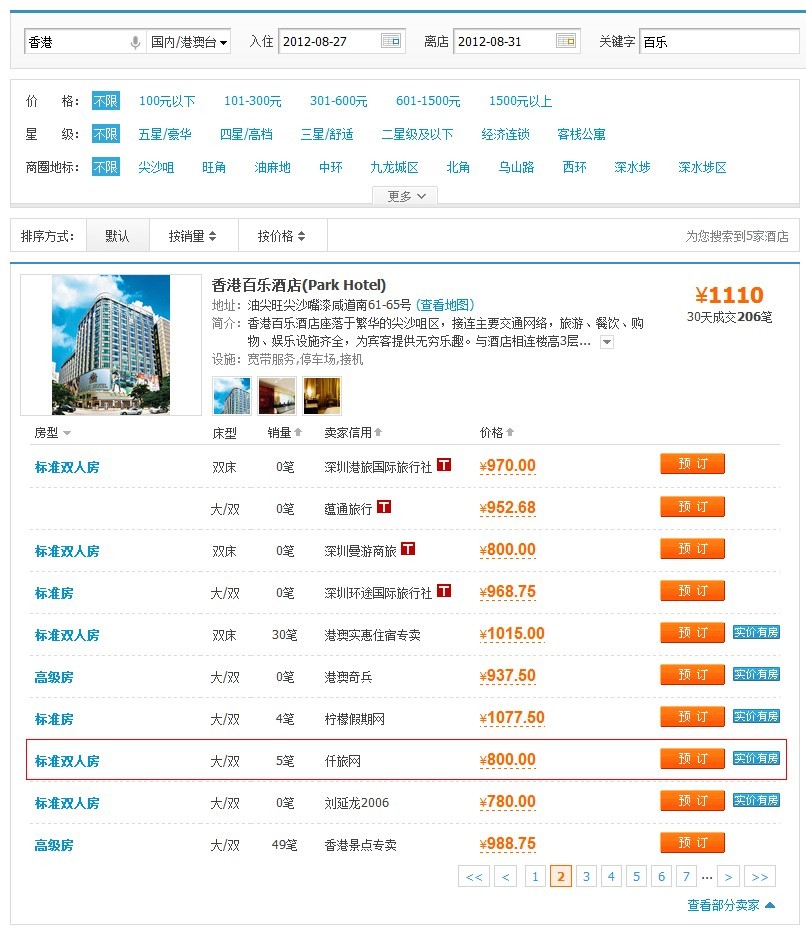The height and width of the screenshot is (929, 806).
Task: Click the microphone icon in city field
Action: click(x=135, y=42)
